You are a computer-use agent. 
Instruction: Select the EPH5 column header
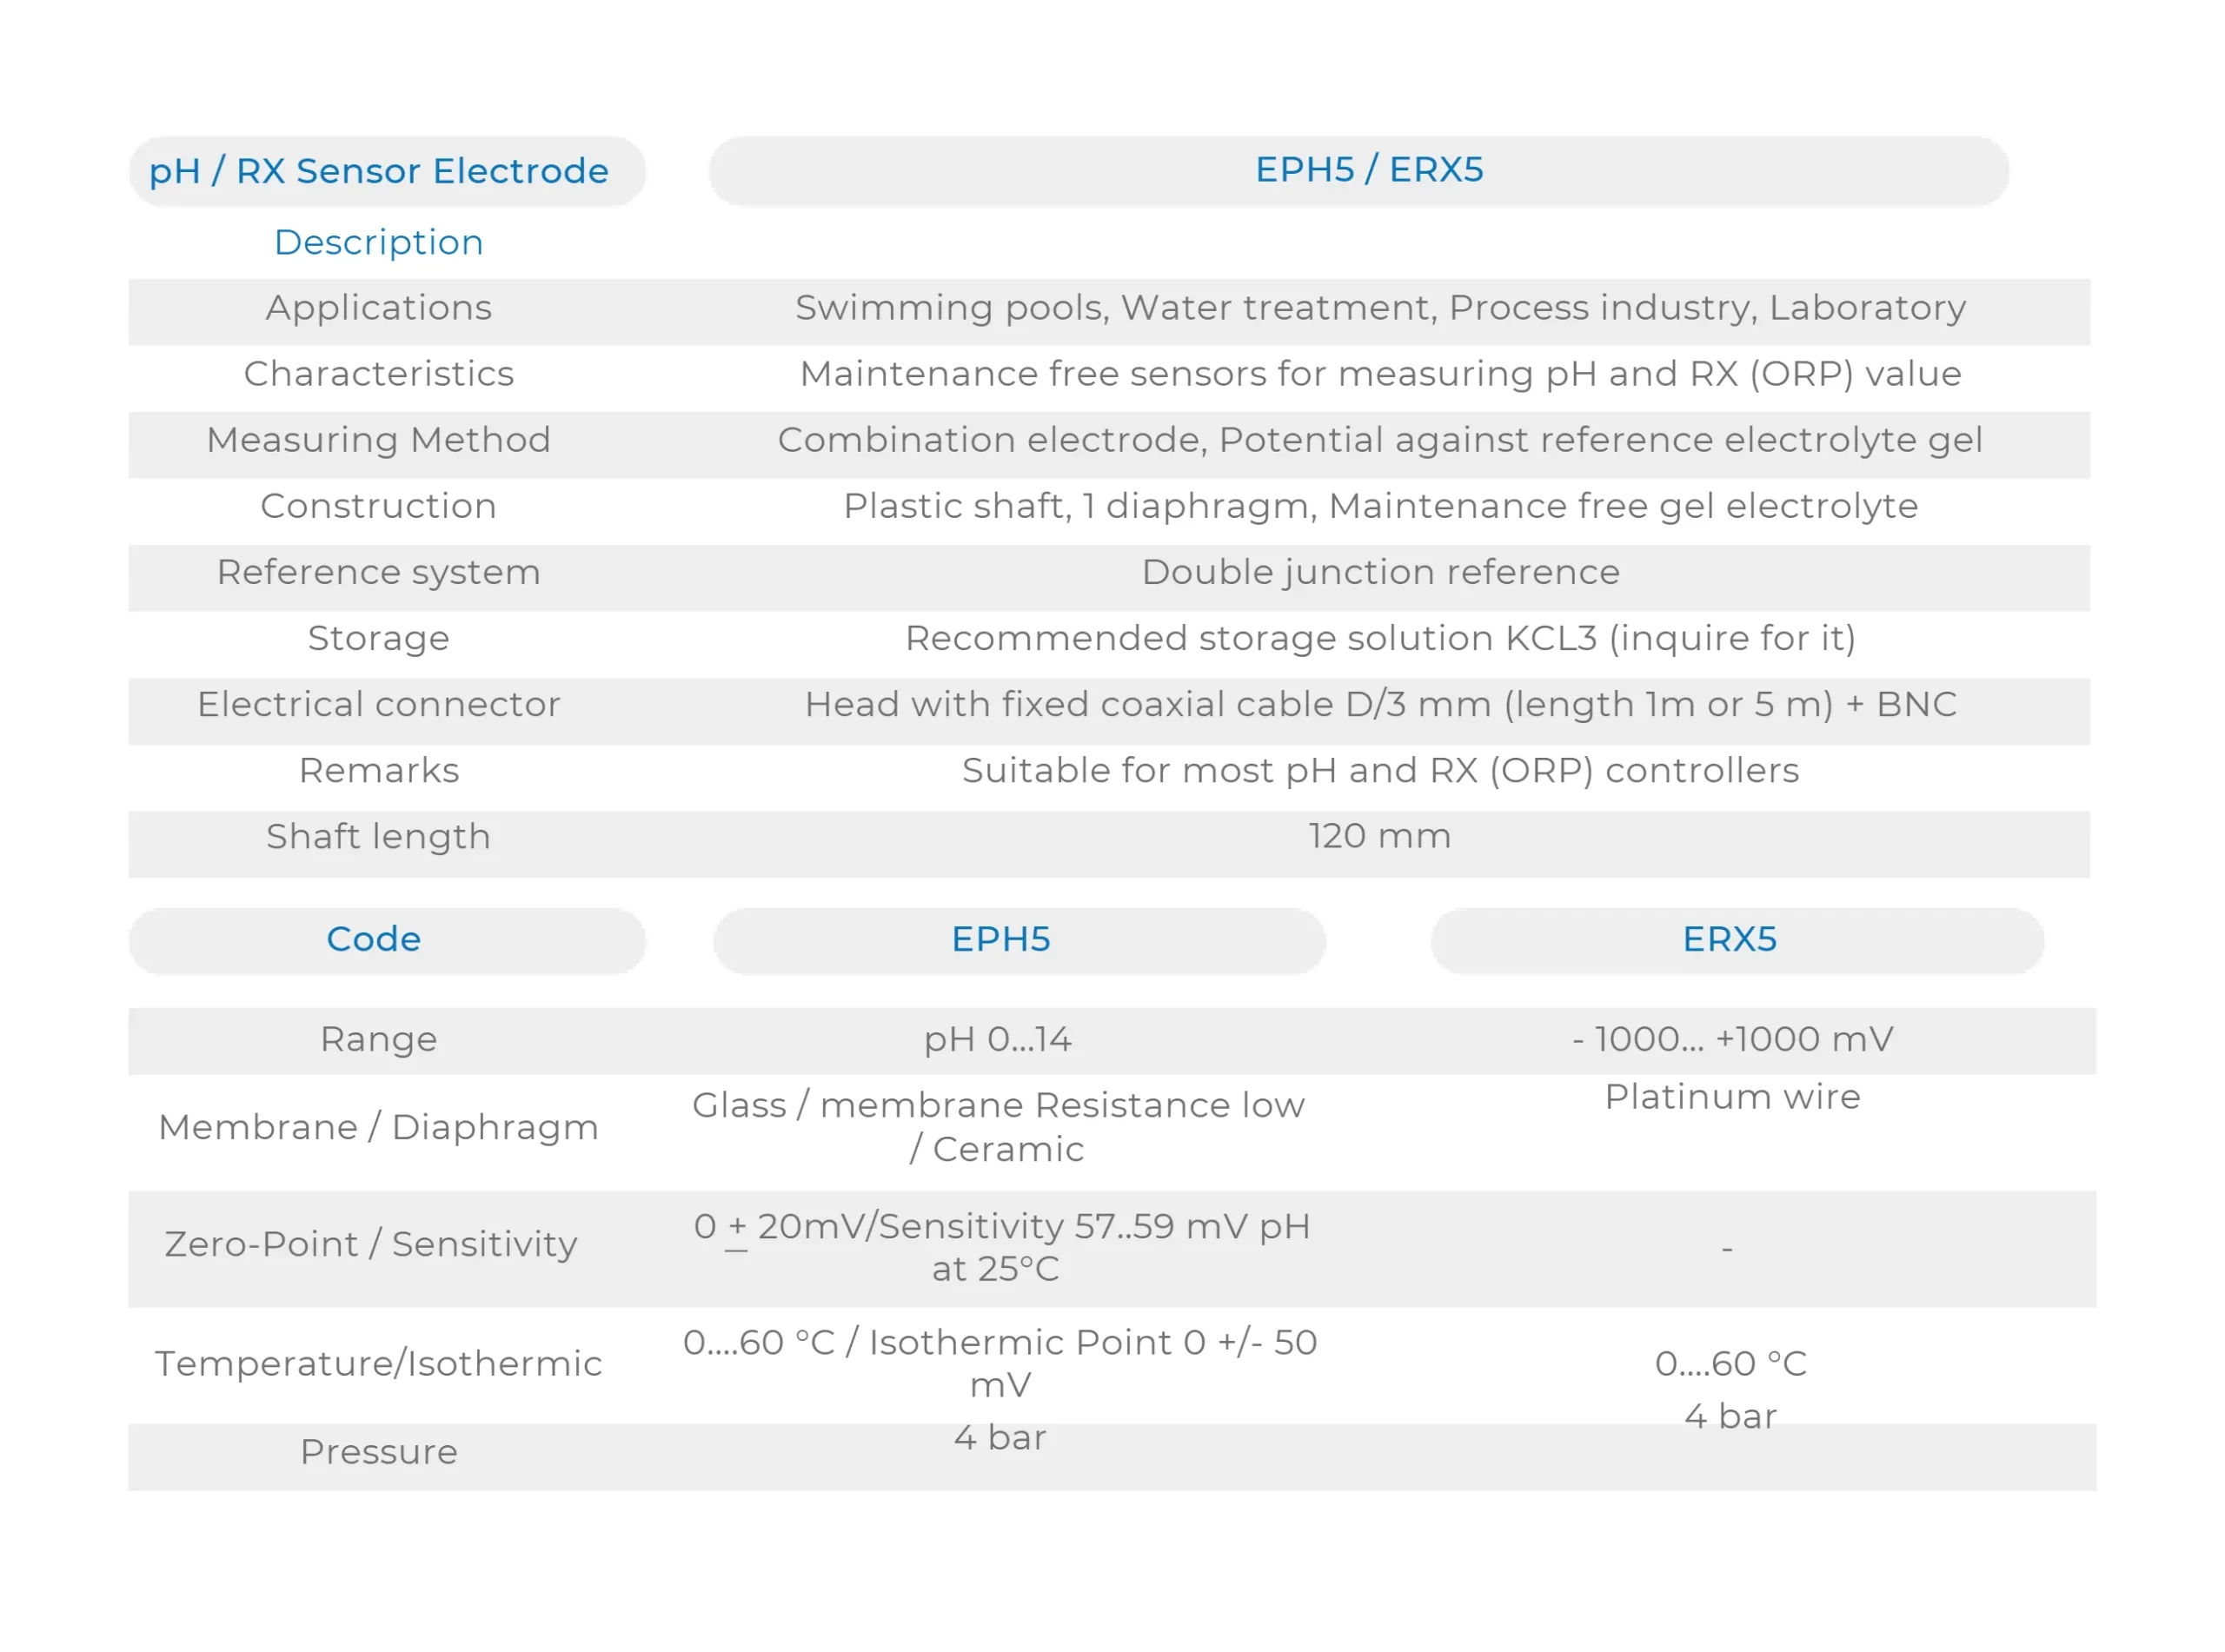1001,939
